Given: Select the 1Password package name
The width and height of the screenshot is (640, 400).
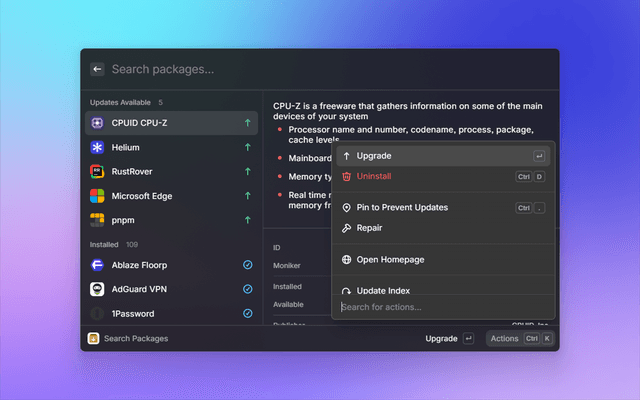Looking at the screenshot, I should click(133, 313).
